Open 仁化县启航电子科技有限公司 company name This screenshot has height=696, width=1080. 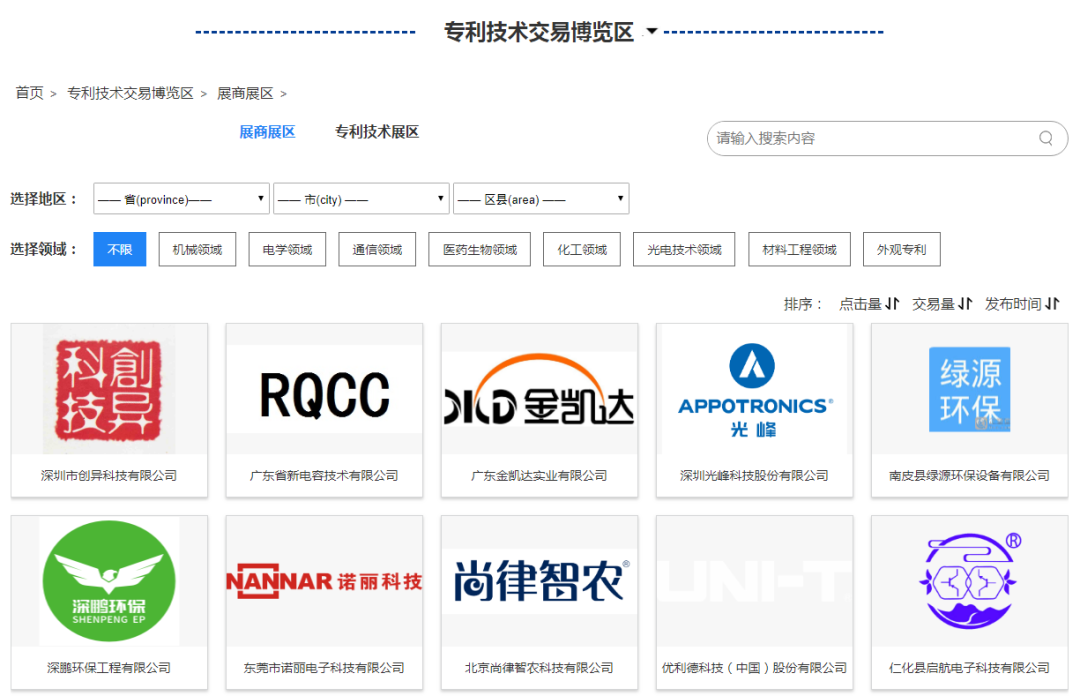[970, 668]
